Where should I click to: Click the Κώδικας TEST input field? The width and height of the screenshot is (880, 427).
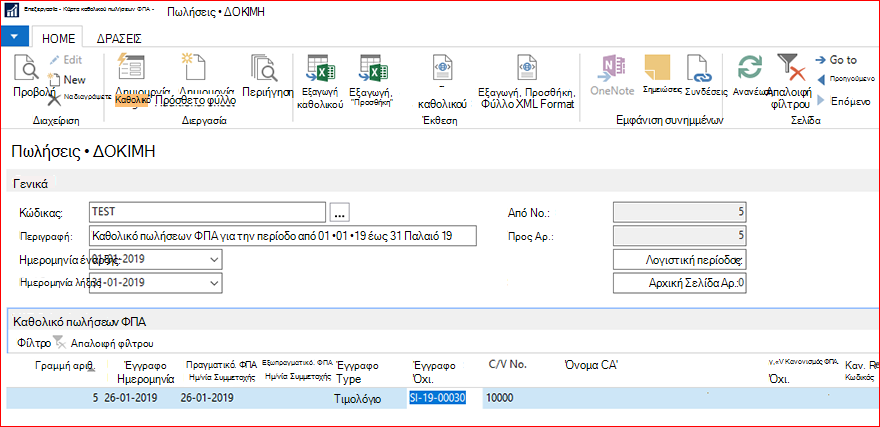point(207,212)
